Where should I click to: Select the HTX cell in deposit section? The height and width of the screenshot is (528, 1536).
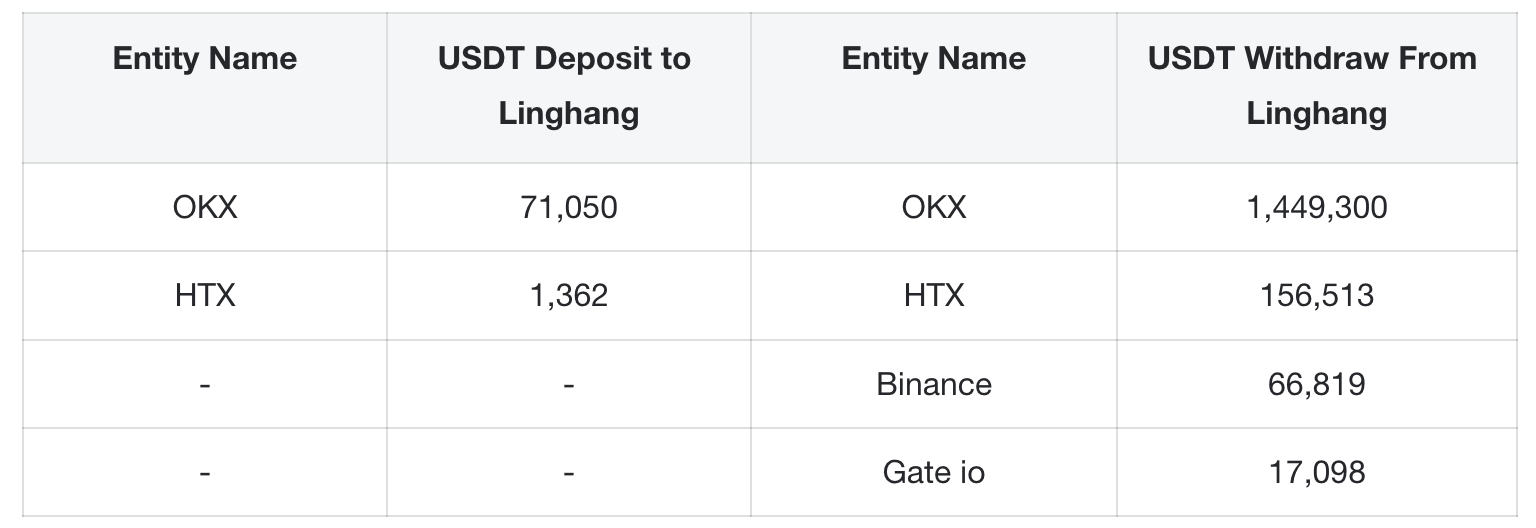coord(205,295)
